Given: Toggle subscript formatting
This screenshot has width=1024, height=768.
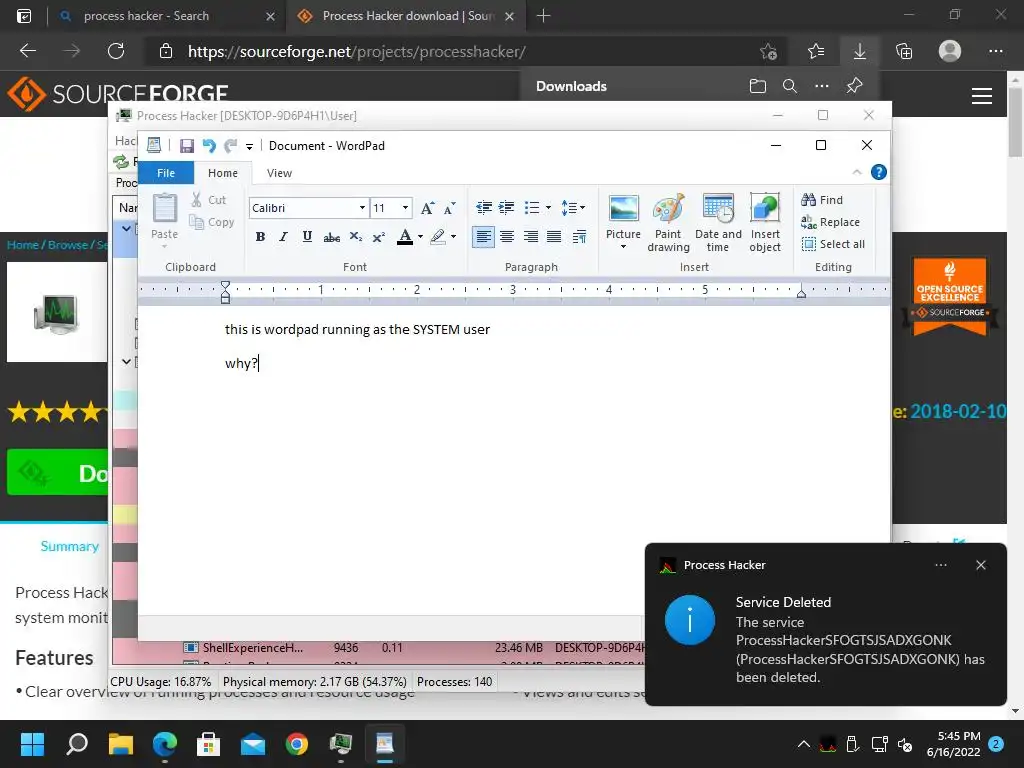Looking at the screenshot, I should coord(356,236).
